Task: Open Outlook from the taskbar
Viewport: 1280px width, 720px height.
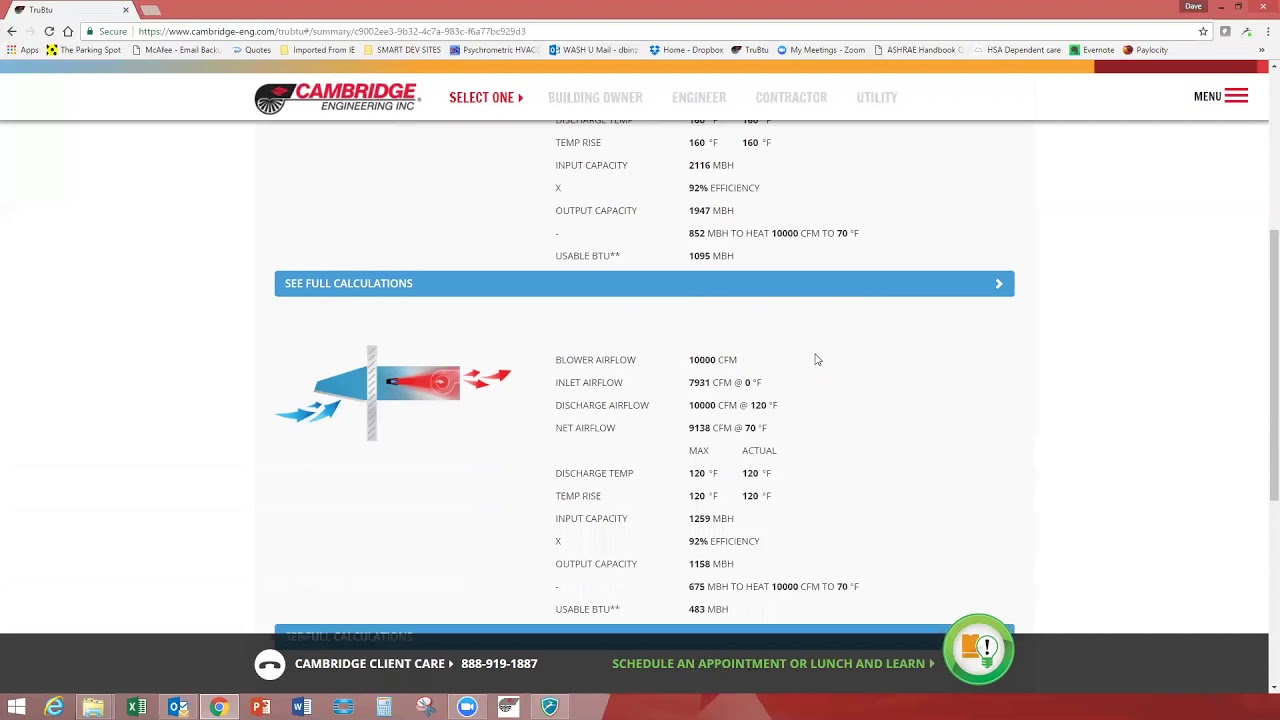Action: pyautogui.click(x=178, y=707)
